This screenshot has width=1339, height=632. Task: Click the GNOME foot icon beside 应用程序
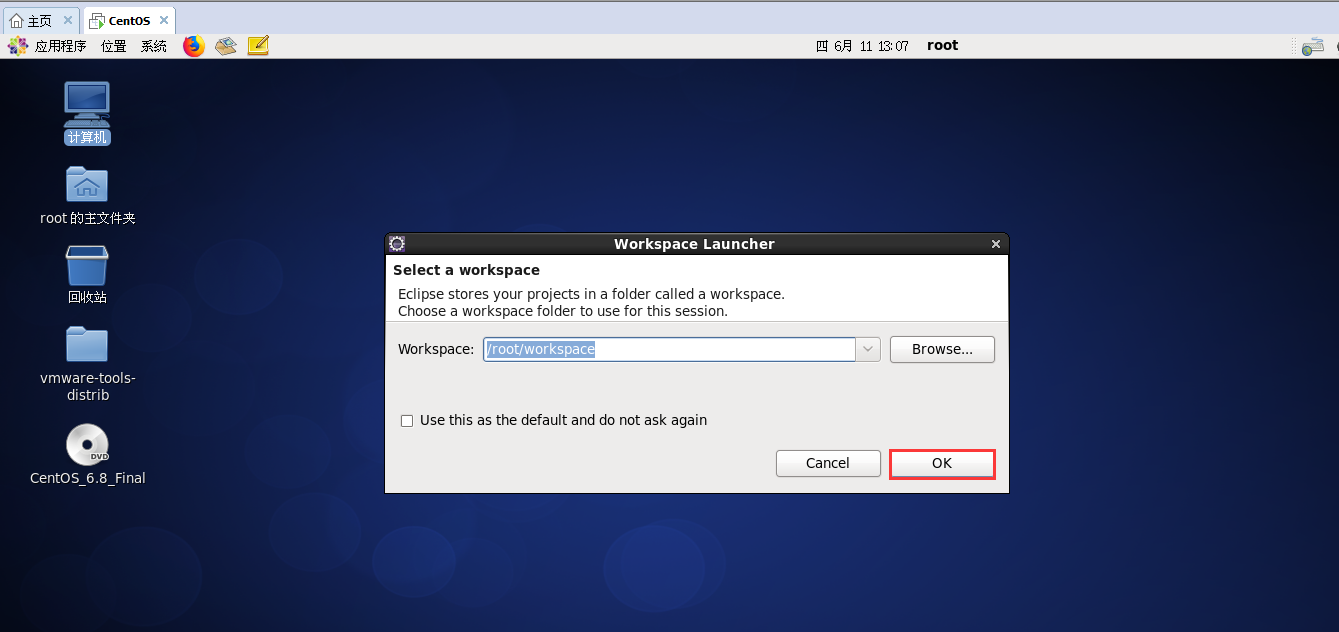click(x=18, y=46)
